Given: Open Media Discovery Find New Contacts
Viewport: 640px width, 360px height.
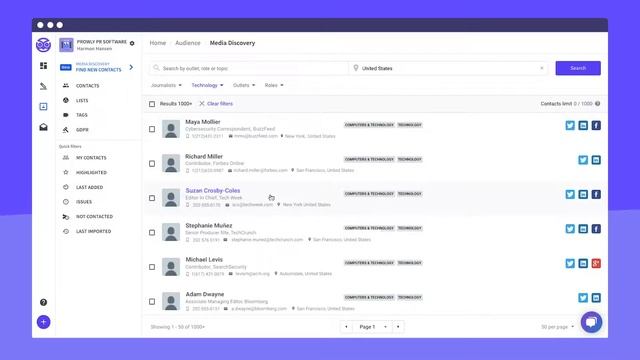Looking at the screenshot, I should point(98,67).
